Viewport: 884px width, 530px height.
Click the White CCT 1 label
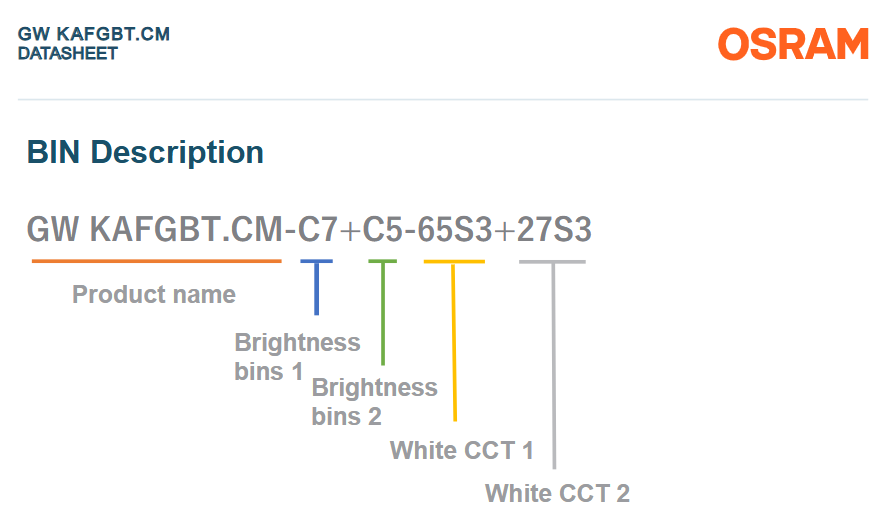[x=462, y=450]
